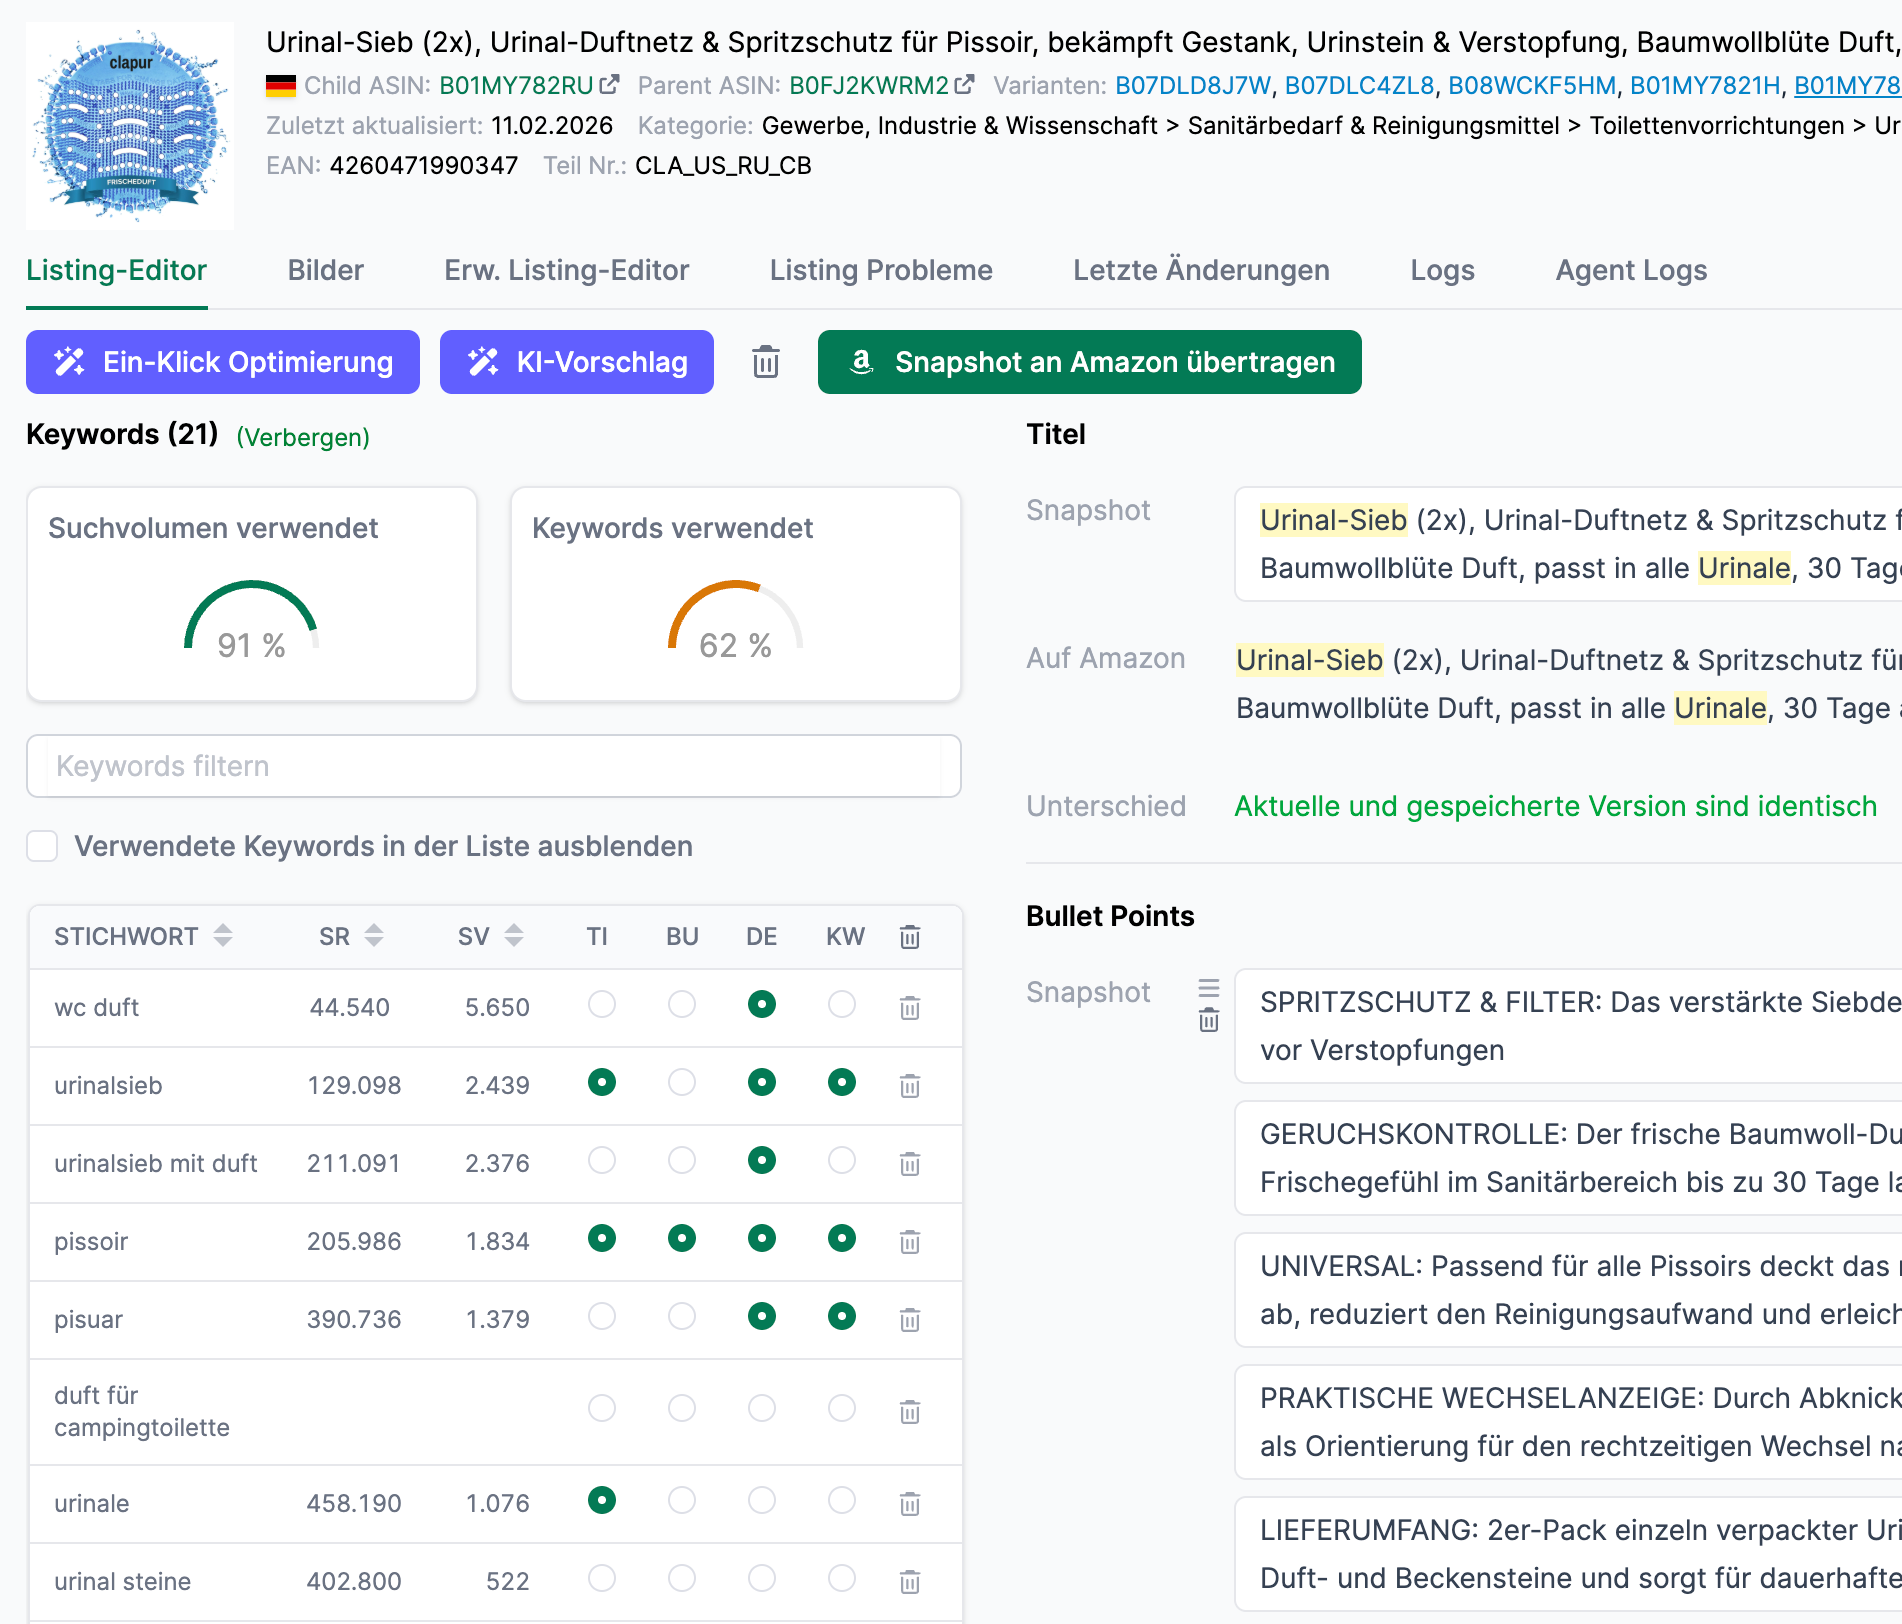Enable 'Verwendete Keywords in der Liste ausblenden'
The image size is (1902, 1624).
pos(42,846)
